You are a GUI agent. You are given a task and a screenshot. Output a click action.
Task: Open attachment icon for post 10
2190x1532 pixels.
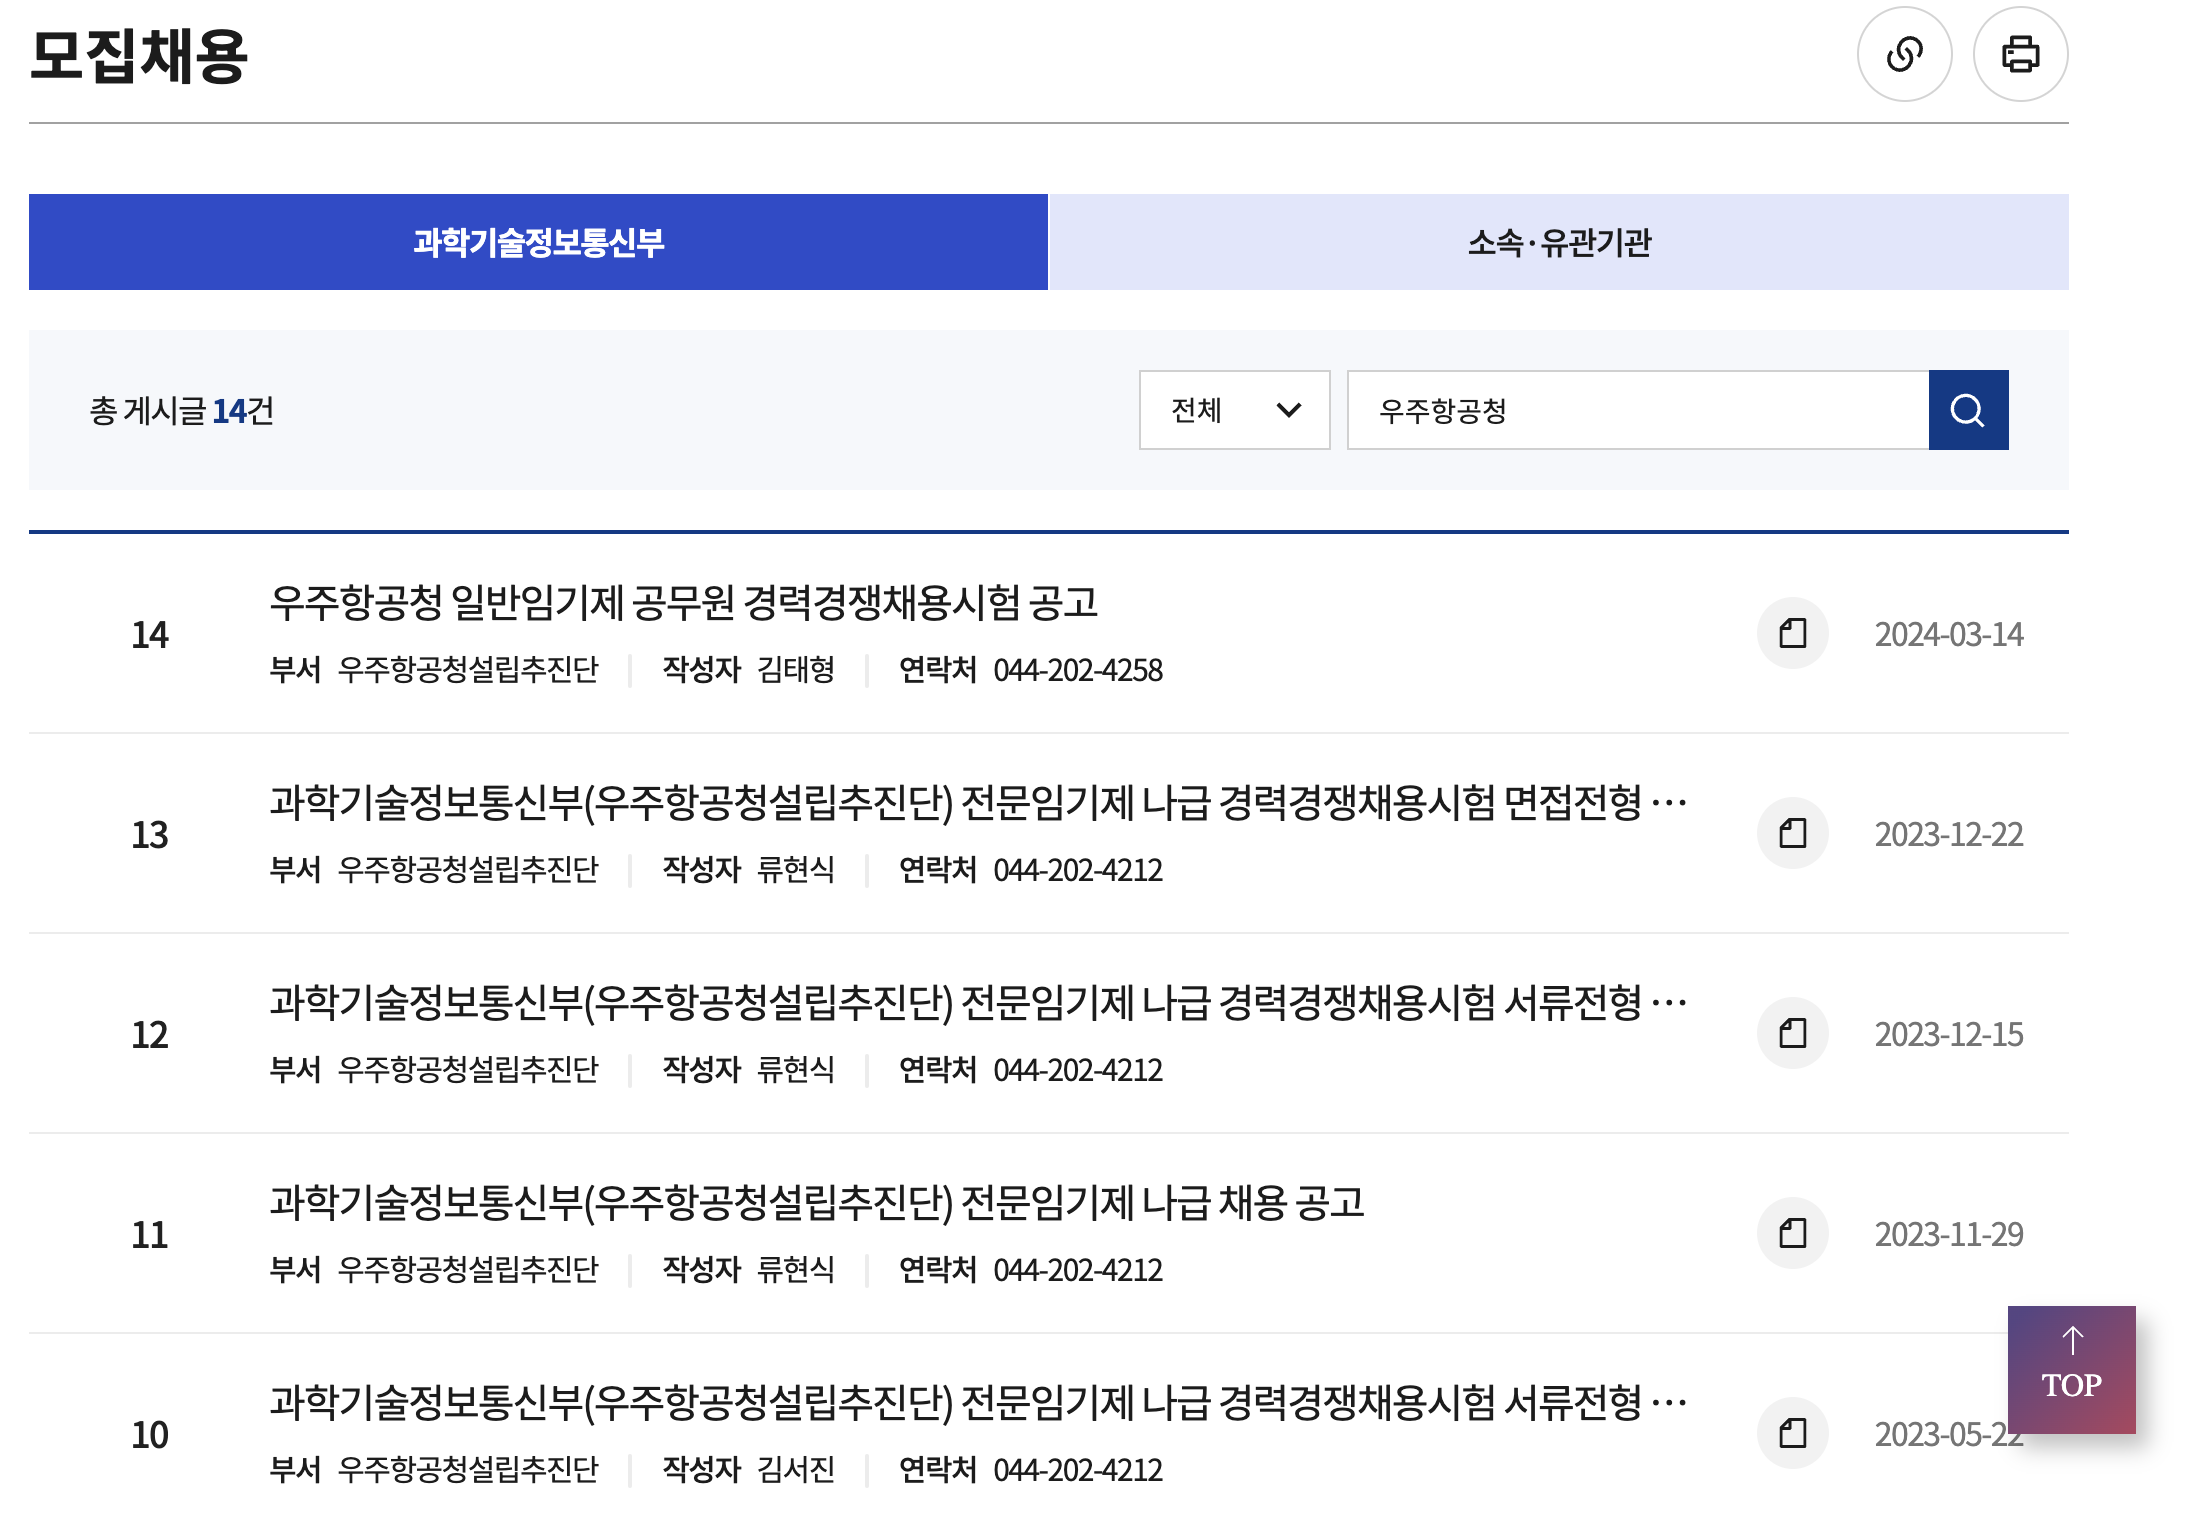coord(1792,1433)
